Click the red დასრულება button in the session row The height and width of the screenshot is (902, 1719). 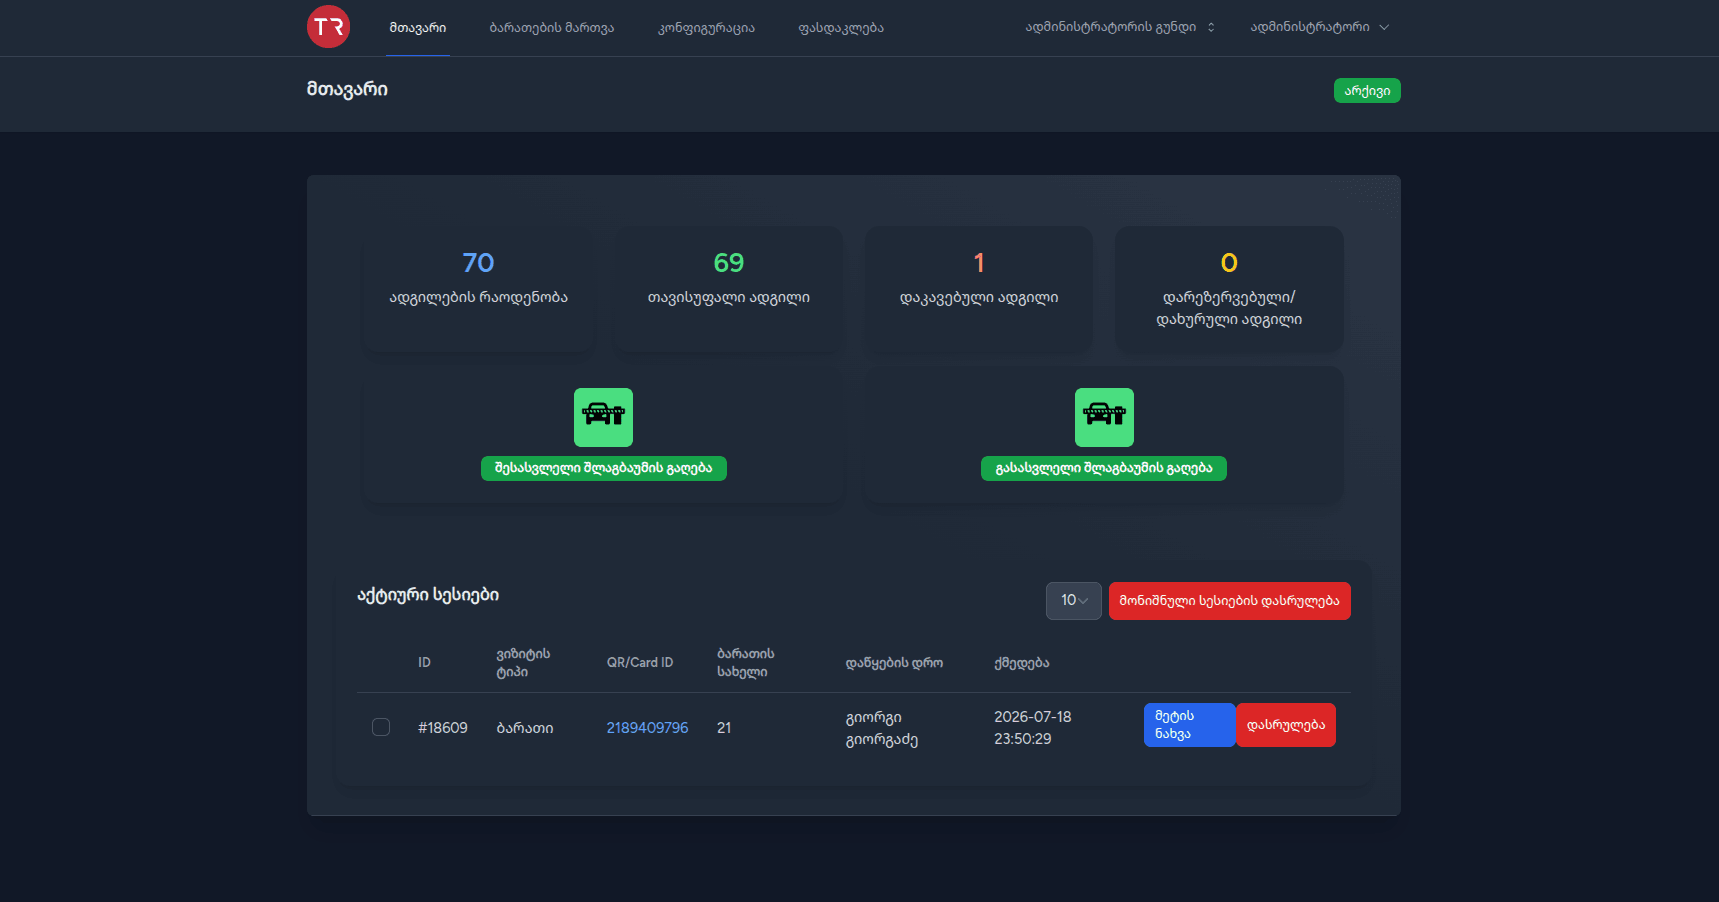1286,725
